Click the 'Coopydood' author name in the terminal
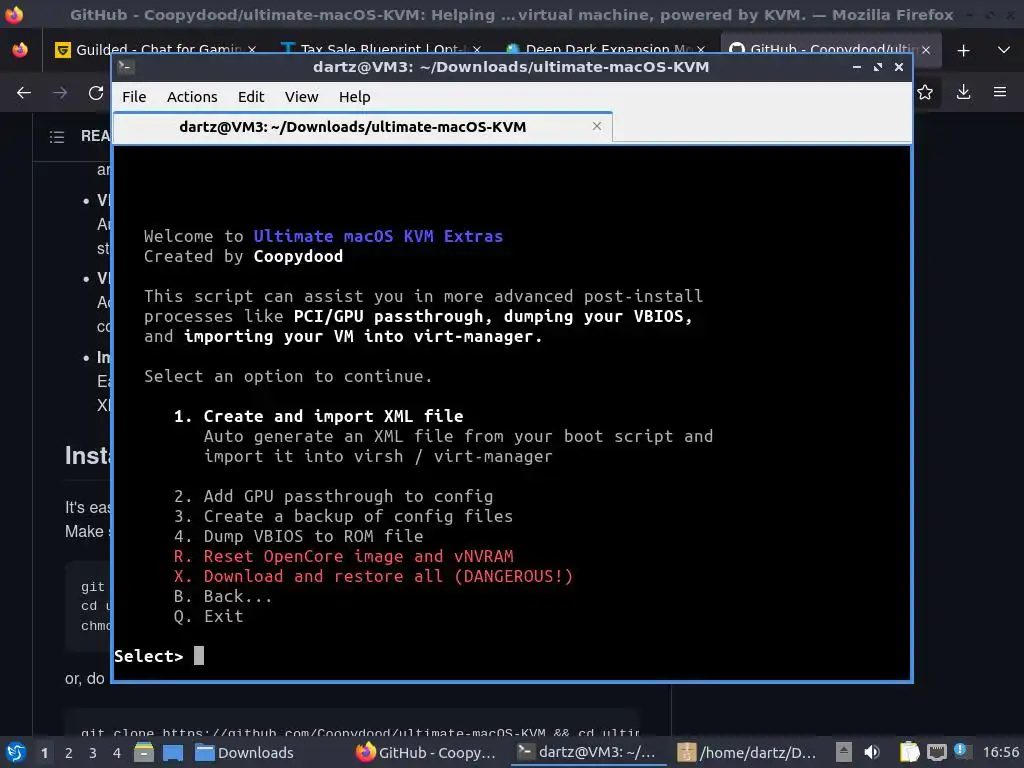 [x=298, y=256]
